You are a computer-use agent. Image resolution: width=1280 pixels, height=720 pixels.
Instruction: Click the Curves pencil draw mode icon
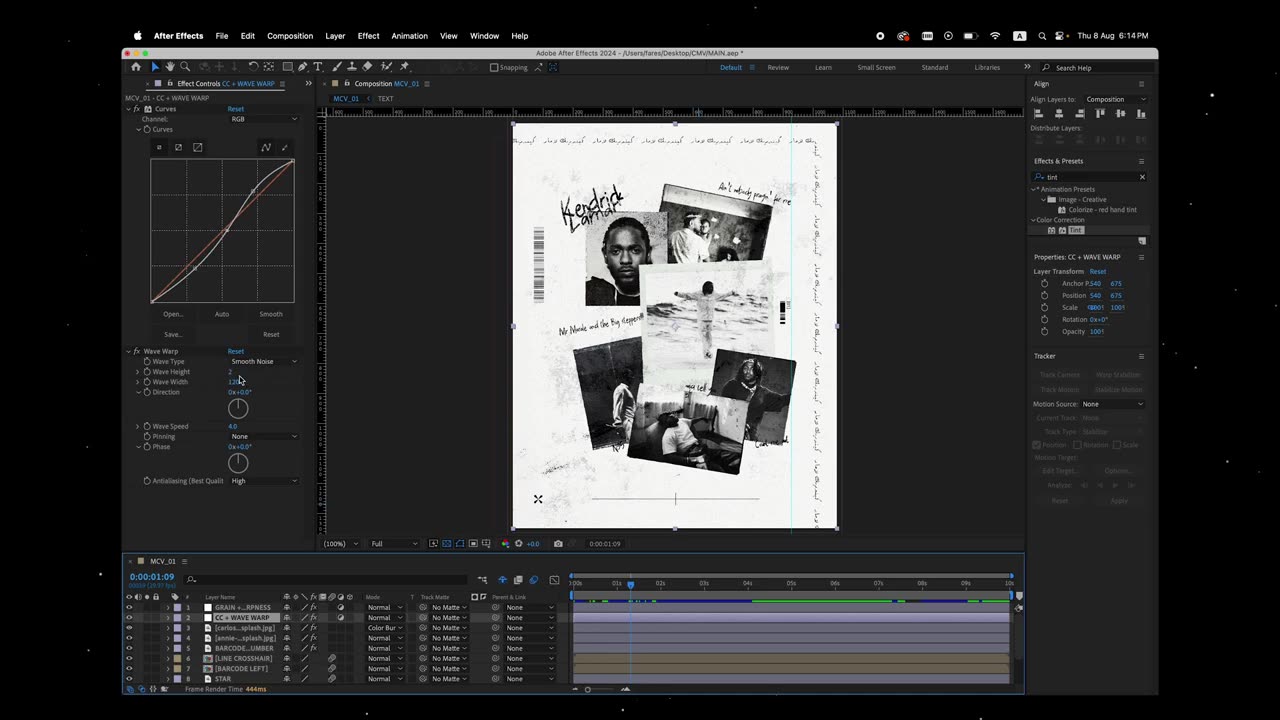click(x=284, y=147)
